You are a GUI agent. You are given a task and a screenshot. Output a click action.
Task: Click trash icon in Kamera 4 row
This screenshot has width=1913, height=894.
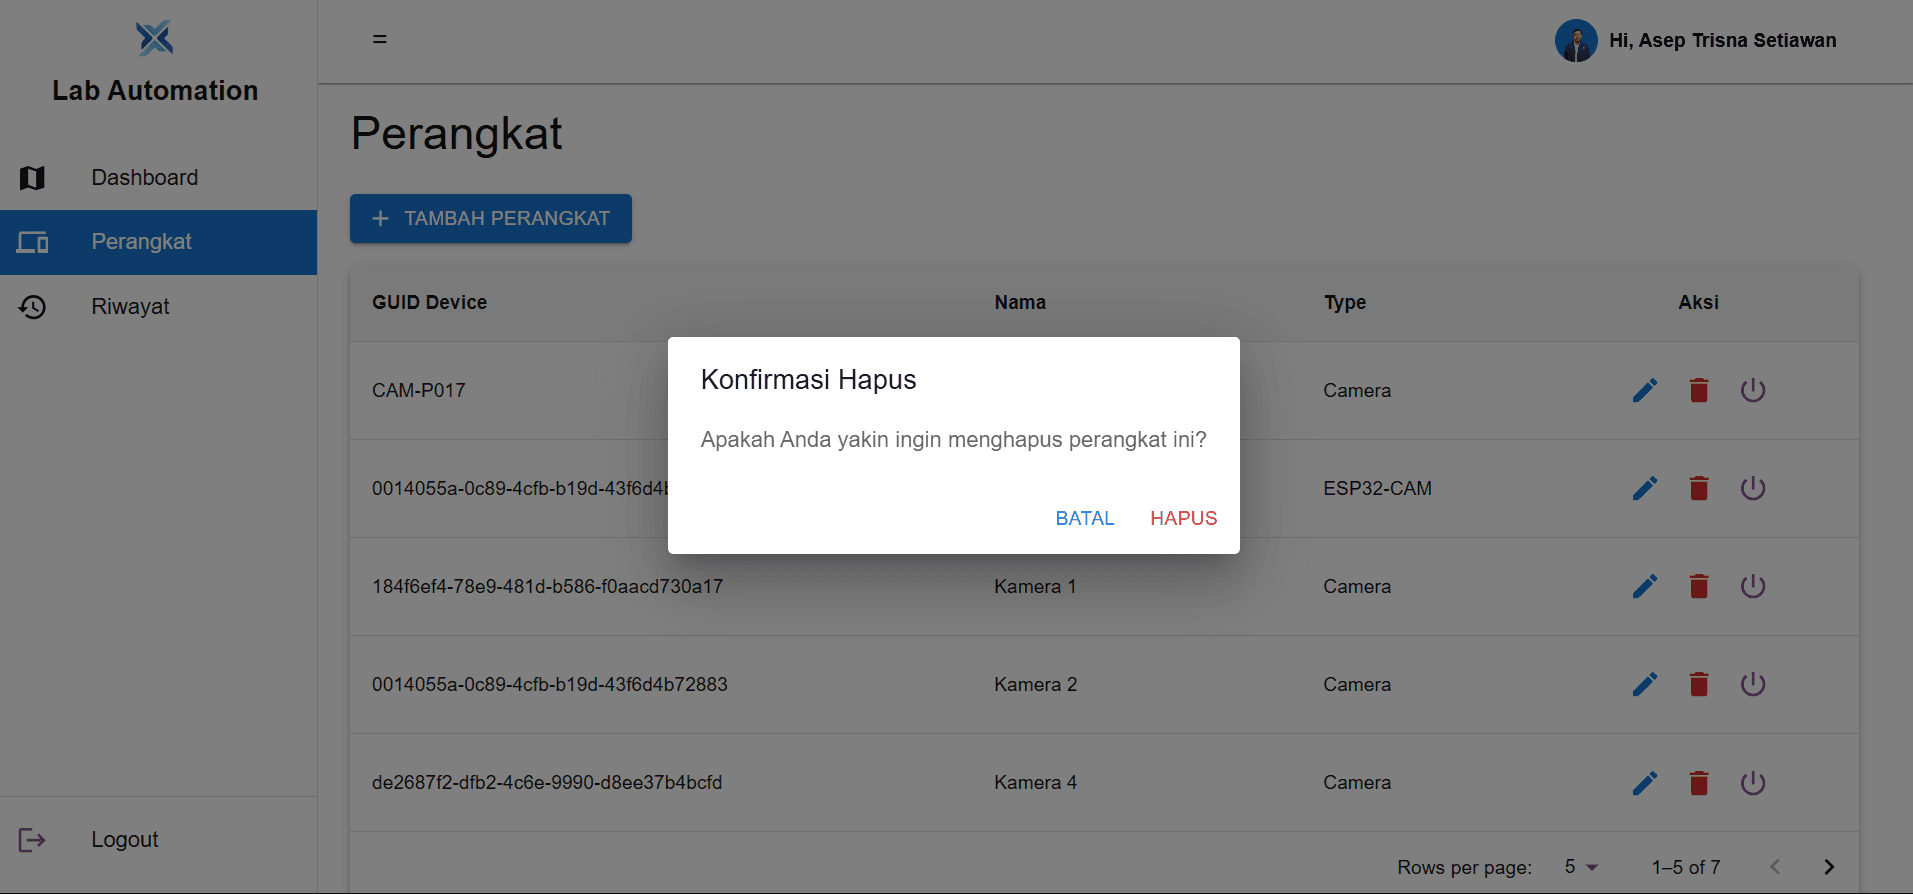coord(1699,782)
